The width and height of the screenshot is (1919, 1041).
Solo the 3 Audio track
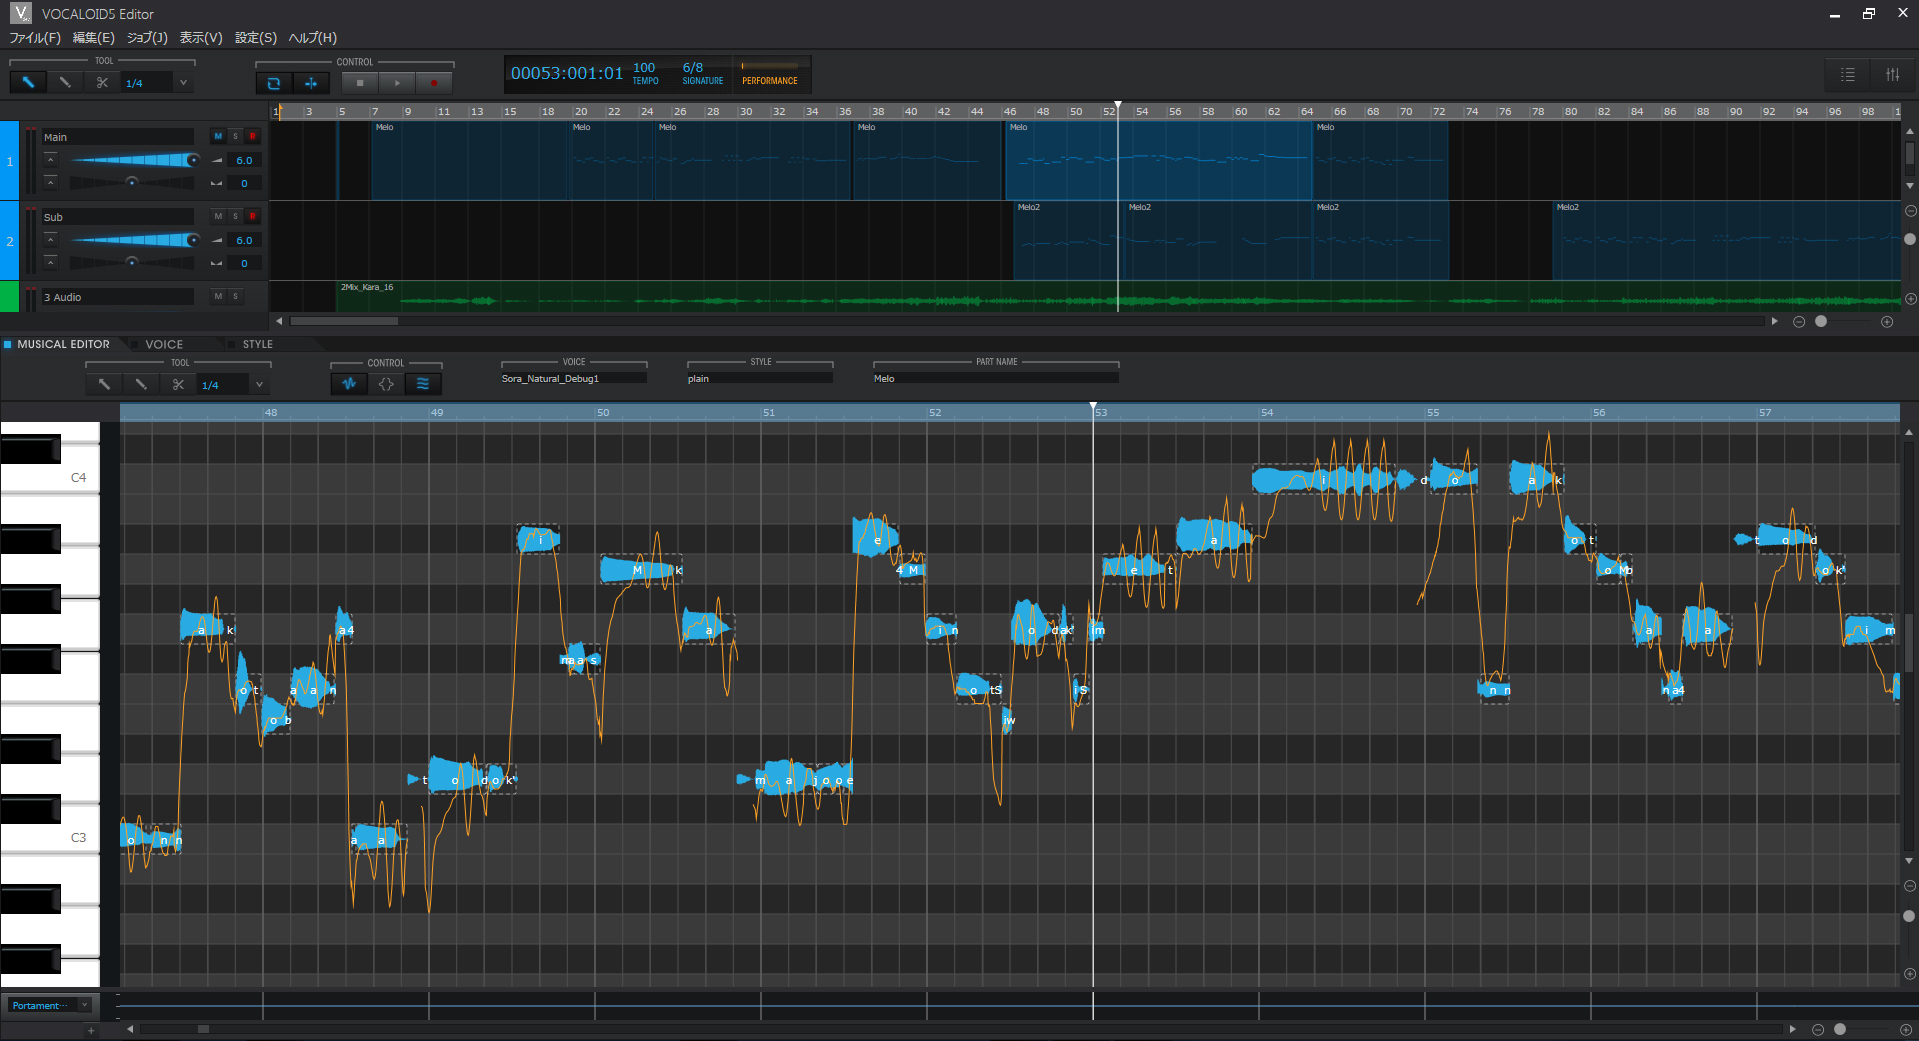235,296
